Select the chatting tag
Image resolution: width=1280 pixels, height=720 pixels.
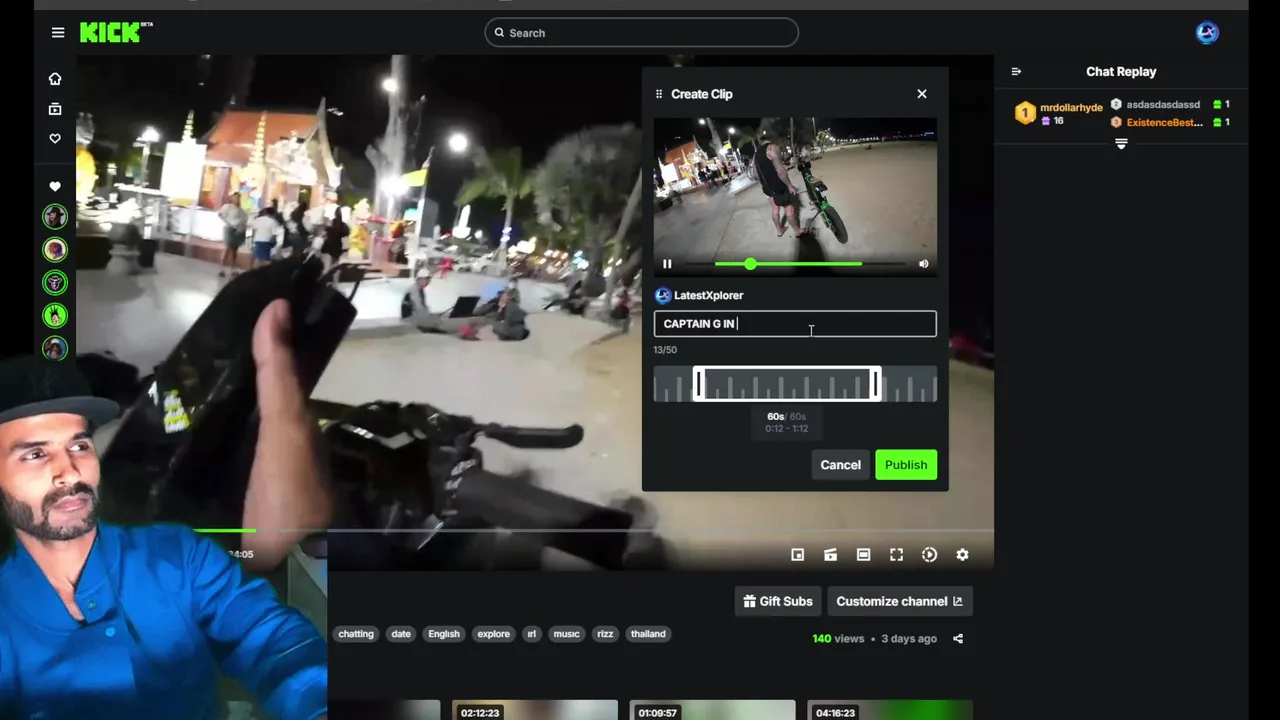[356, 634]
